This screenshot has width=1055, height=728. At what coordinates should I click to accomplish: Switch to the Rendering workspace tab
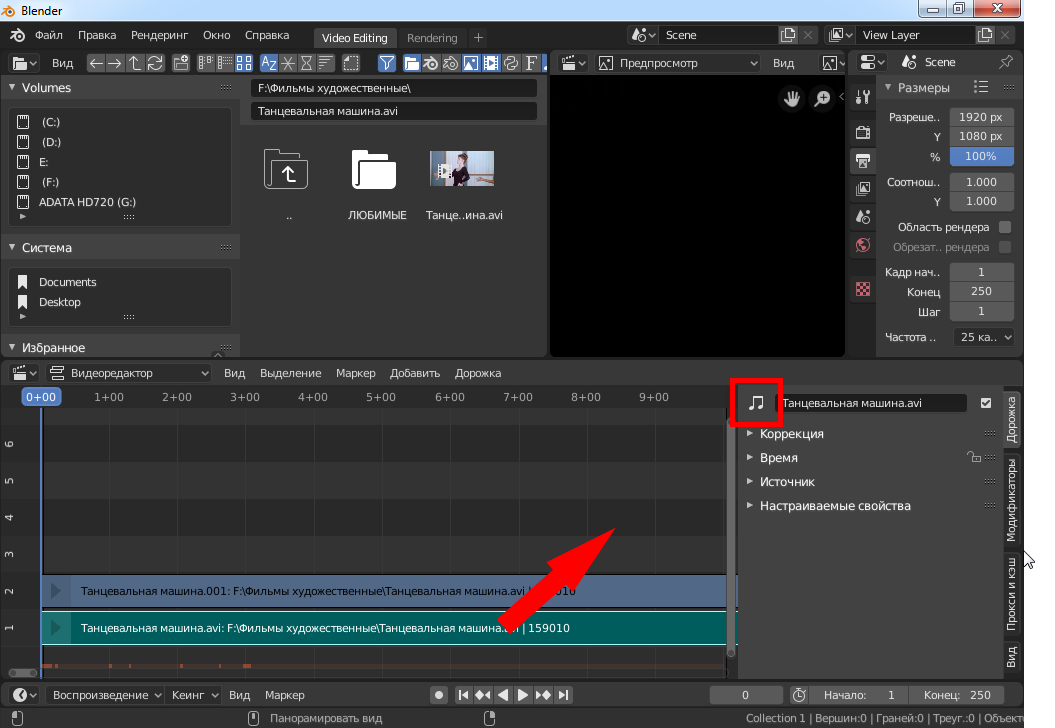432,38
